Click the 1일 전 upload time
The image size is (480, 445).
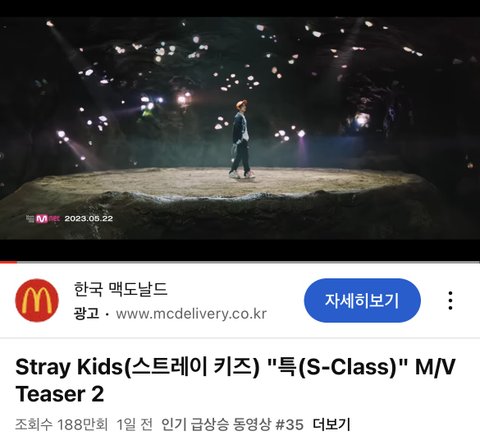pyautogui.click(x=134, y=425)
